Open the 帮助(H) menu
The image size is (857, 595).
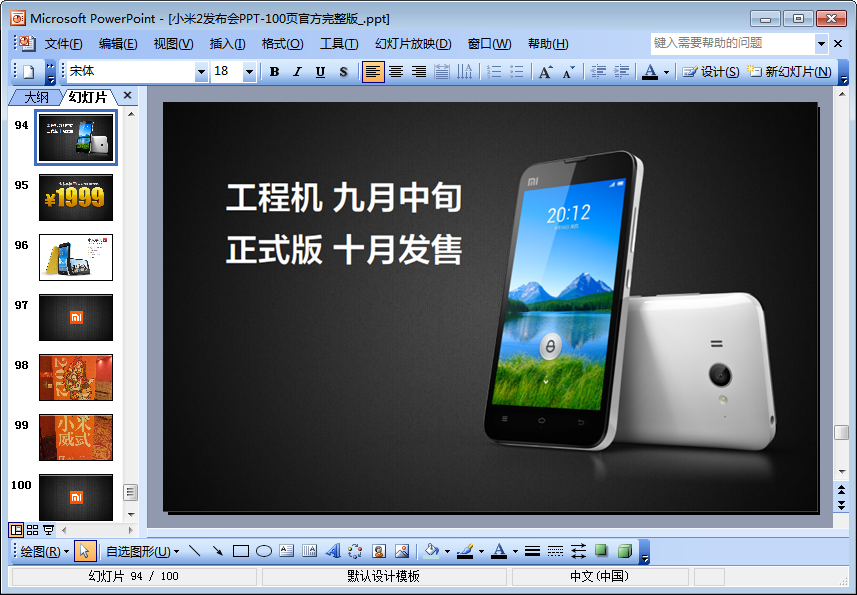548,44
